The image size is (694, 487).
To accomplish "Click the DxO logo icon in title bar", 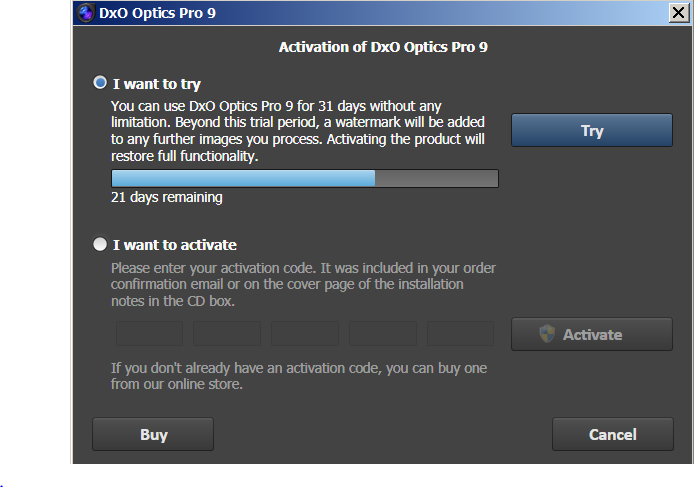I will point(87,13).
